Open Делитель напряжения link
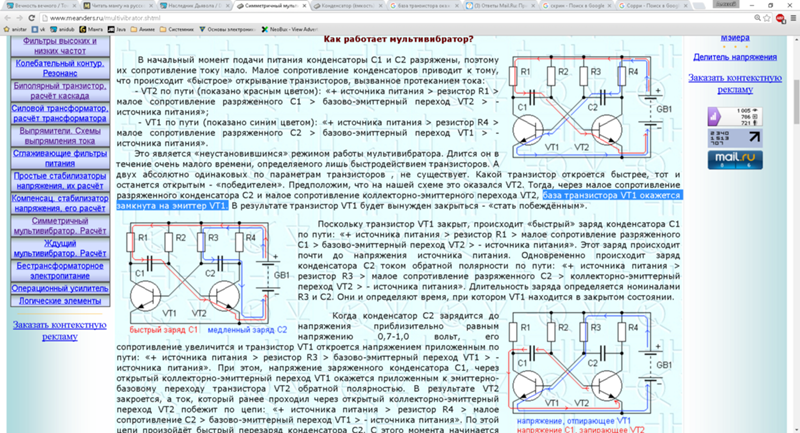Image resolution: width=800 pixels, height=433 pixels. pos(735,57)
